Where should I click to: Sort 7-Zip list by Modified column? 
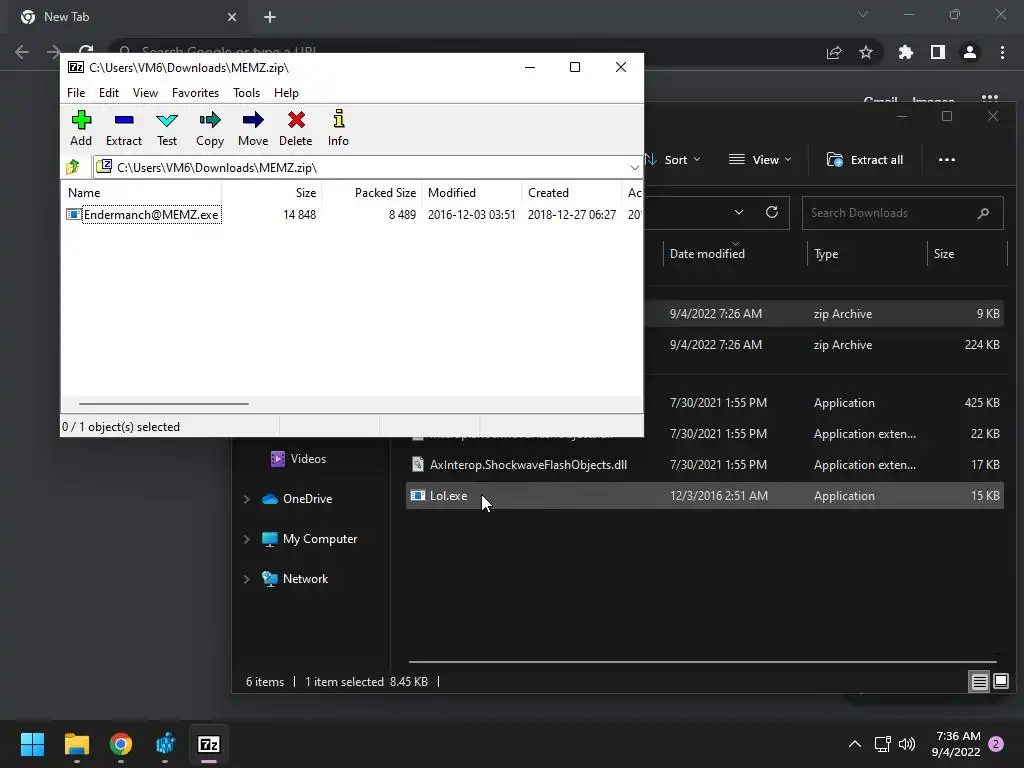(x=472, y=193)
